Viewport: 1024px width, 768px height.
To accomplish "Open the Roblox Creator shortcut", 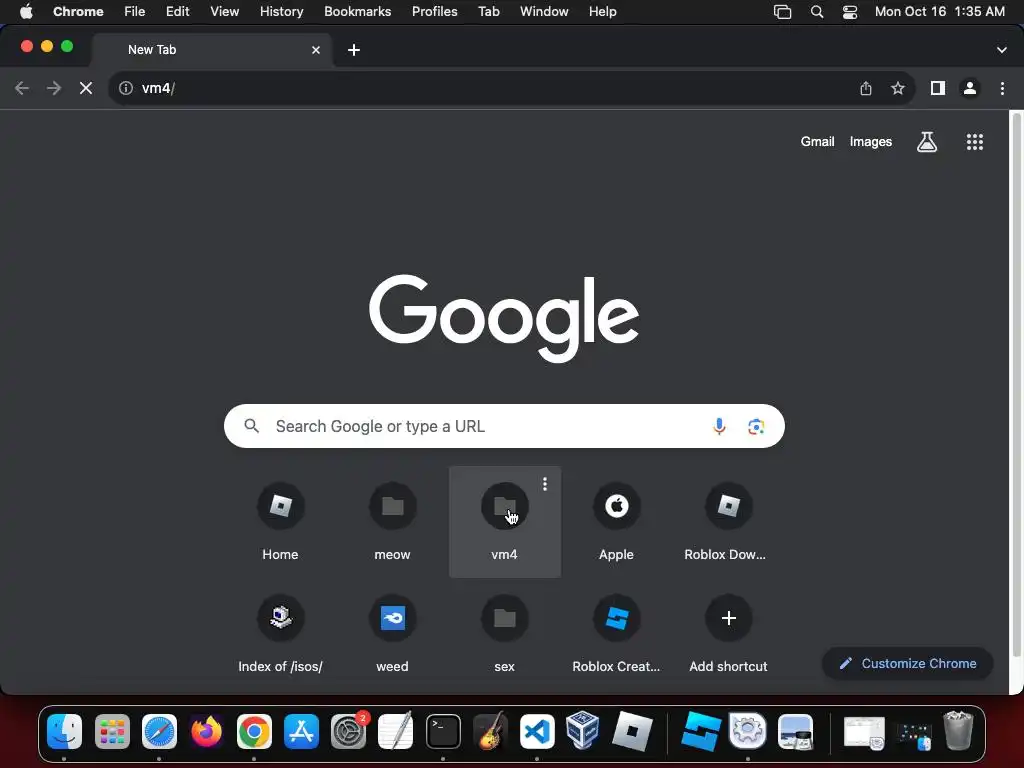I will click(616, 633).
